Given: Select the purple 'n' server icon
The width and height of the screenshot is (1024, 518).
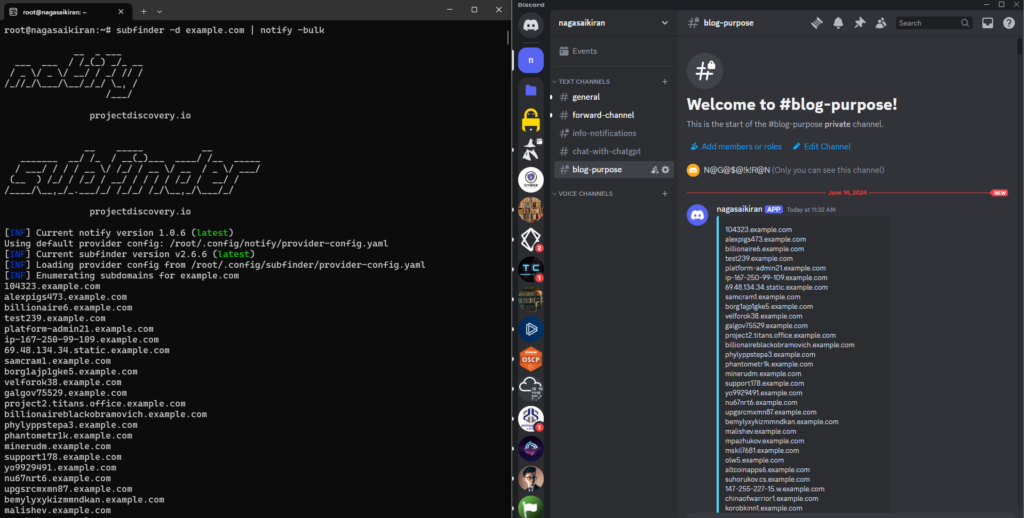Looking at the screenshot, I should [530, 60].
